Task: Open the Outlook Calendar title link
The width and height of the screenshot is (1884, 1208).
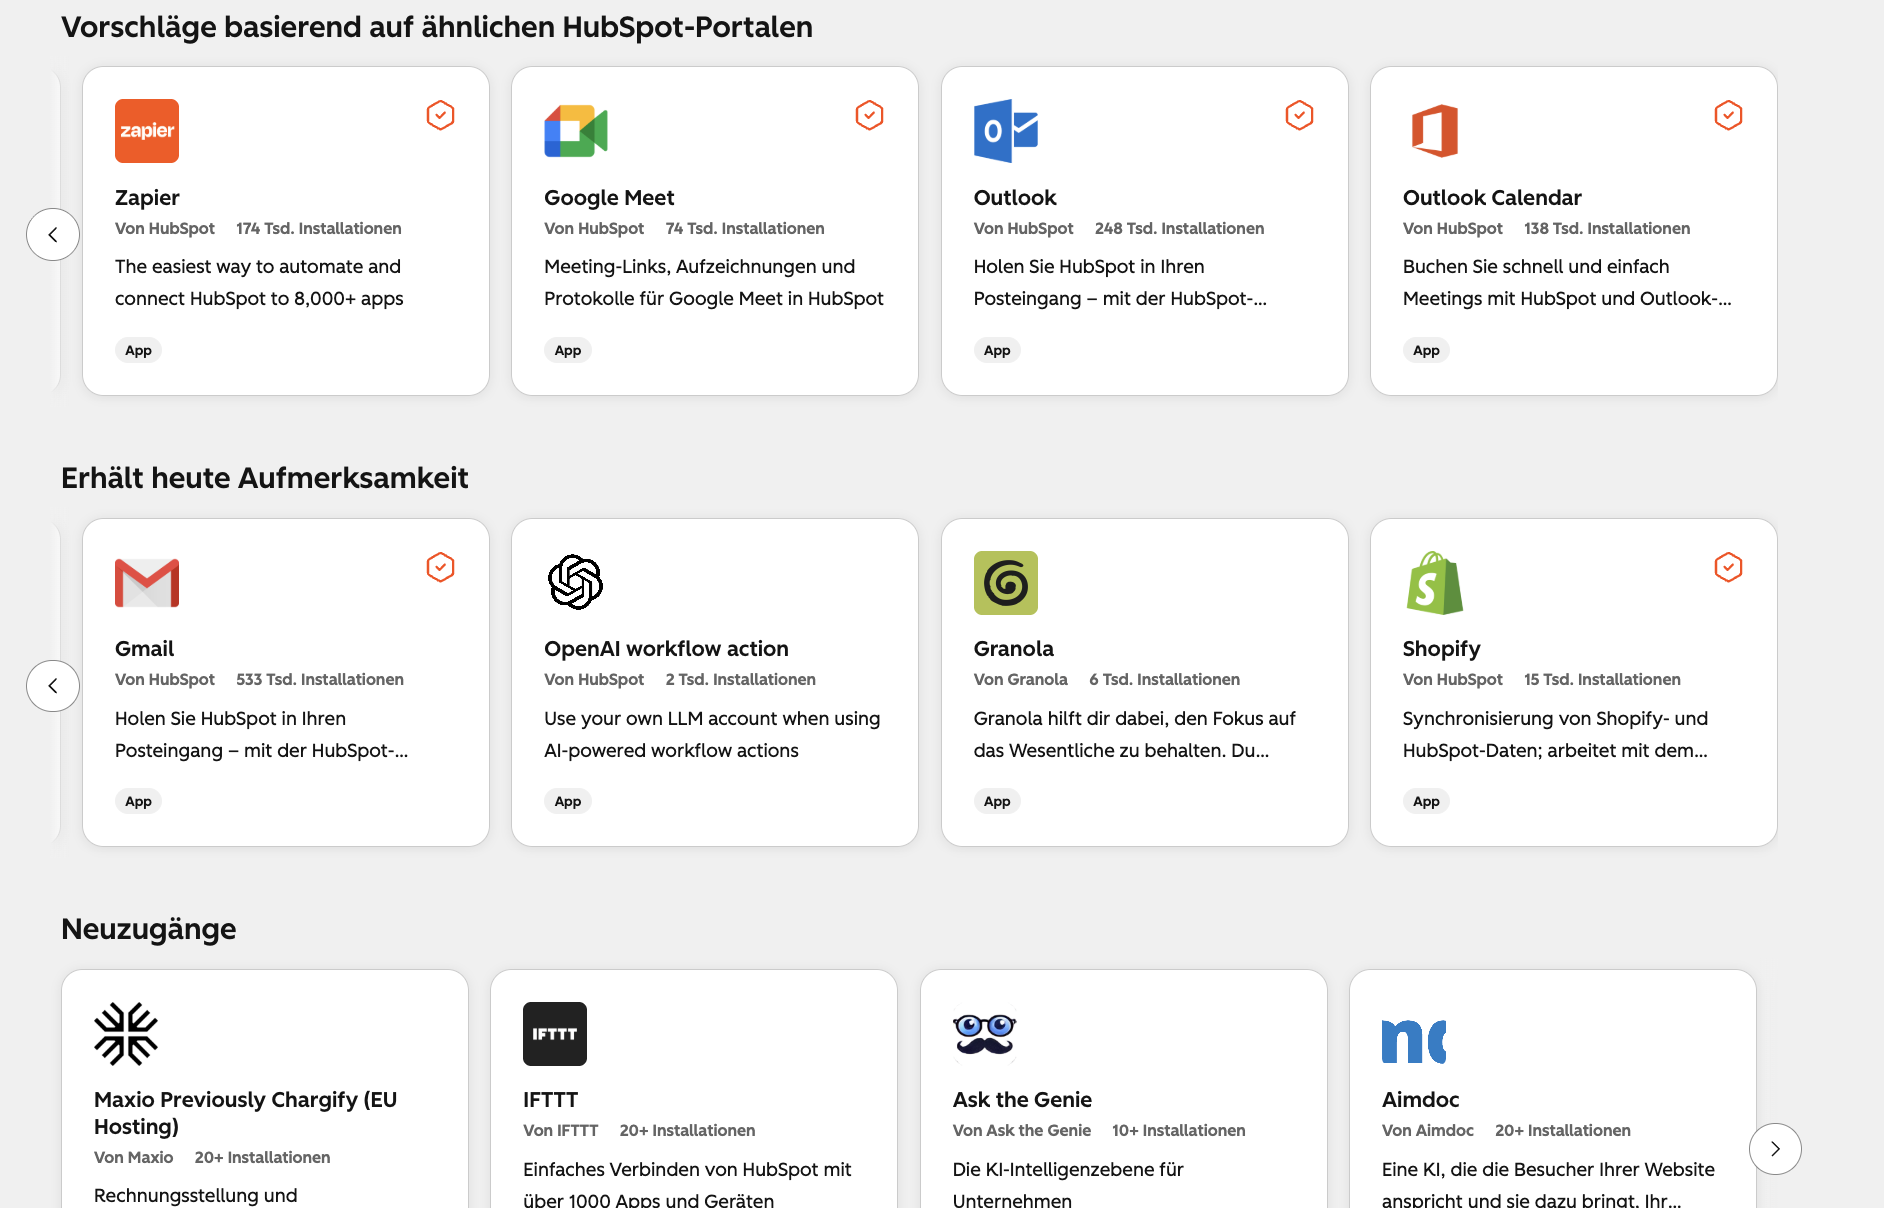Action: (x=1492, y=198)
